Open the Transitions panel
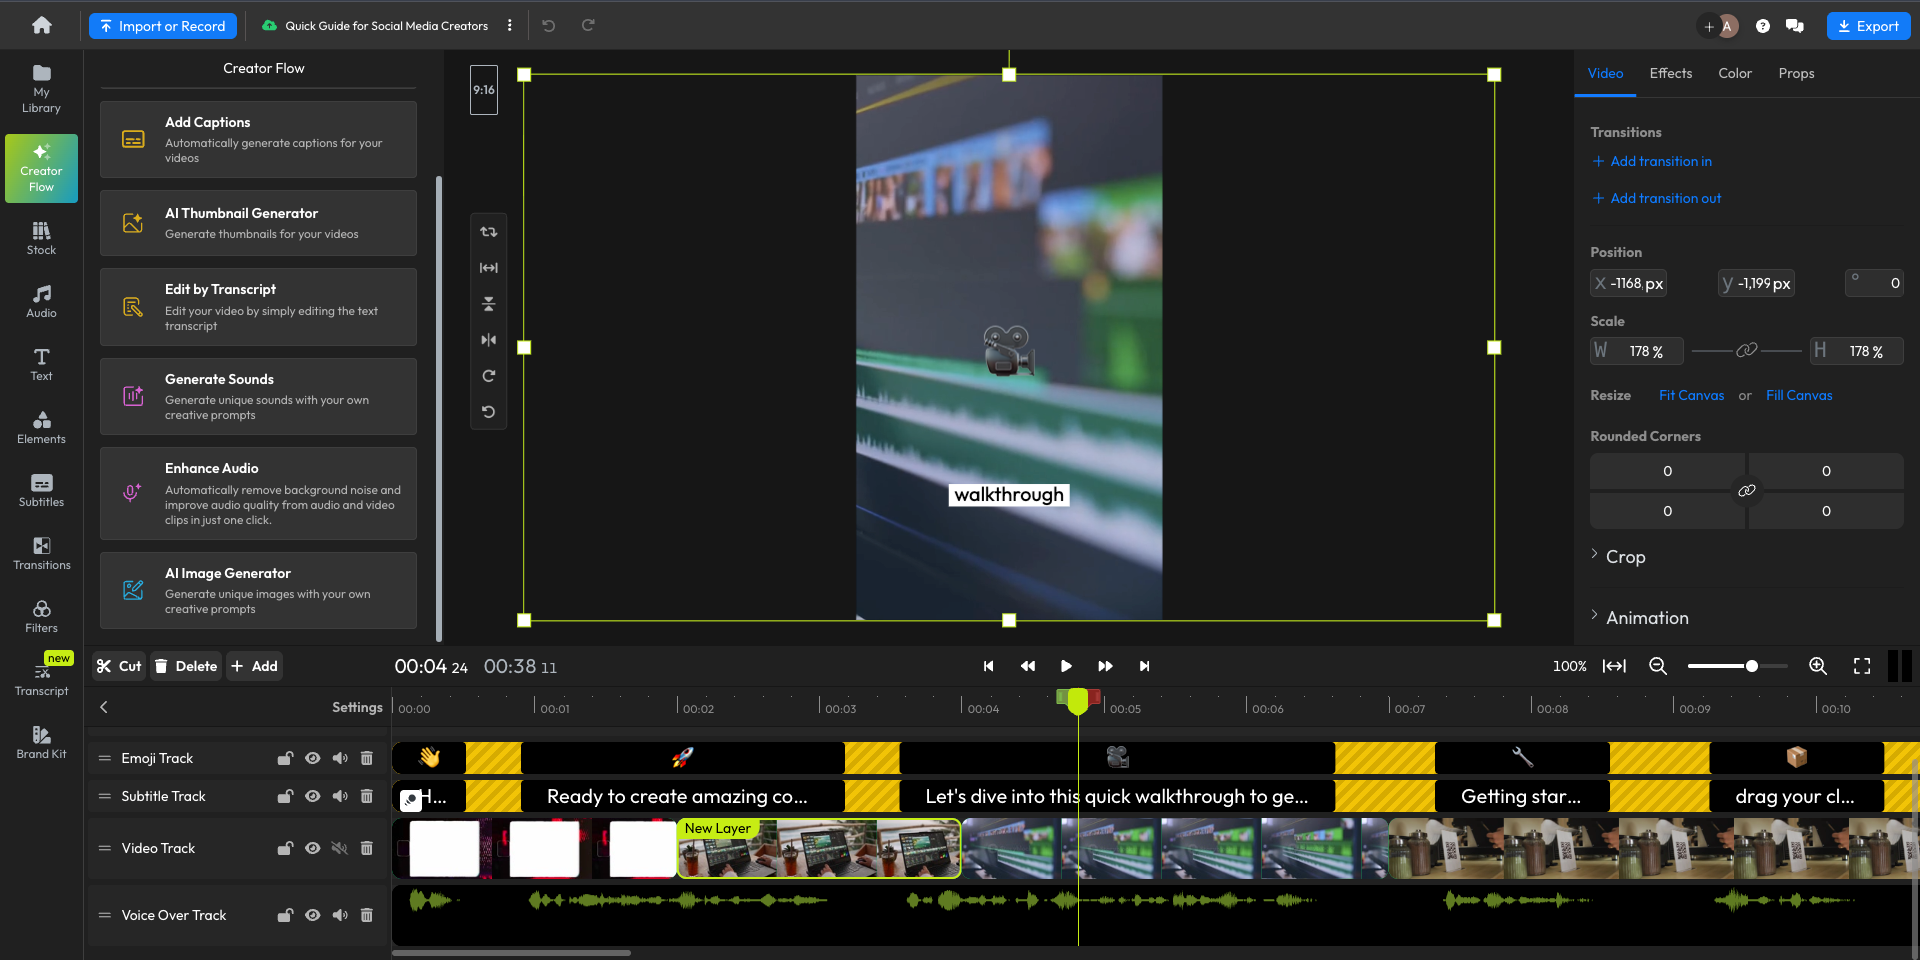The height and width of the screenshot is (960, 1920). [x=41, y=553]
